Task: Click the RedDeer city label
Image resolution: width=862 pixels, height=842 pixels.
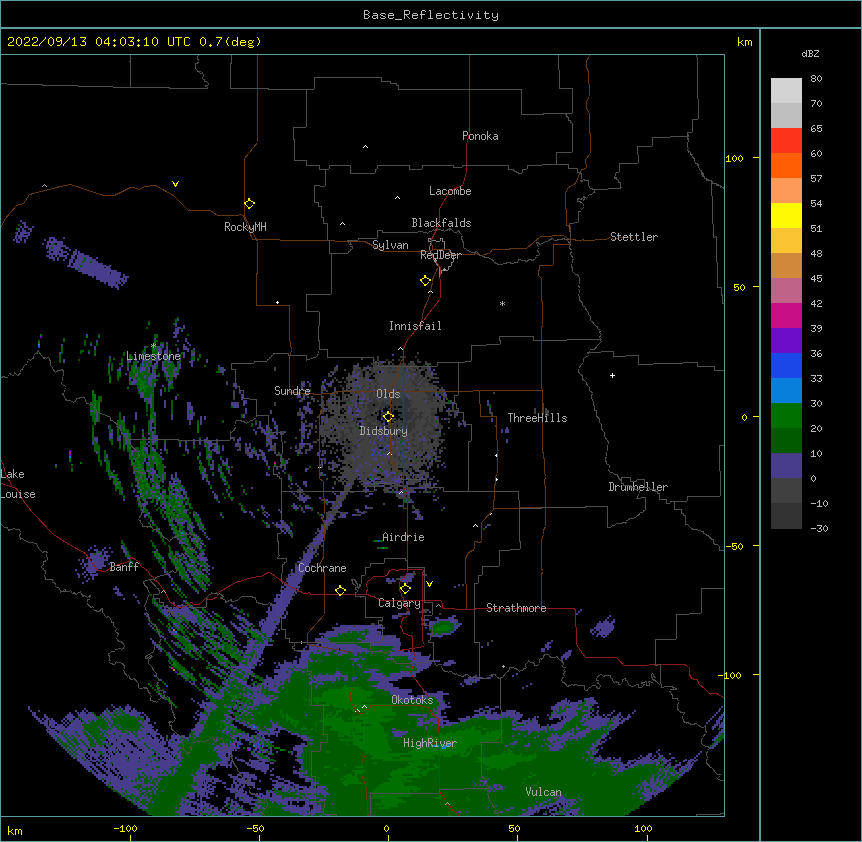Action: pos(440,255)
